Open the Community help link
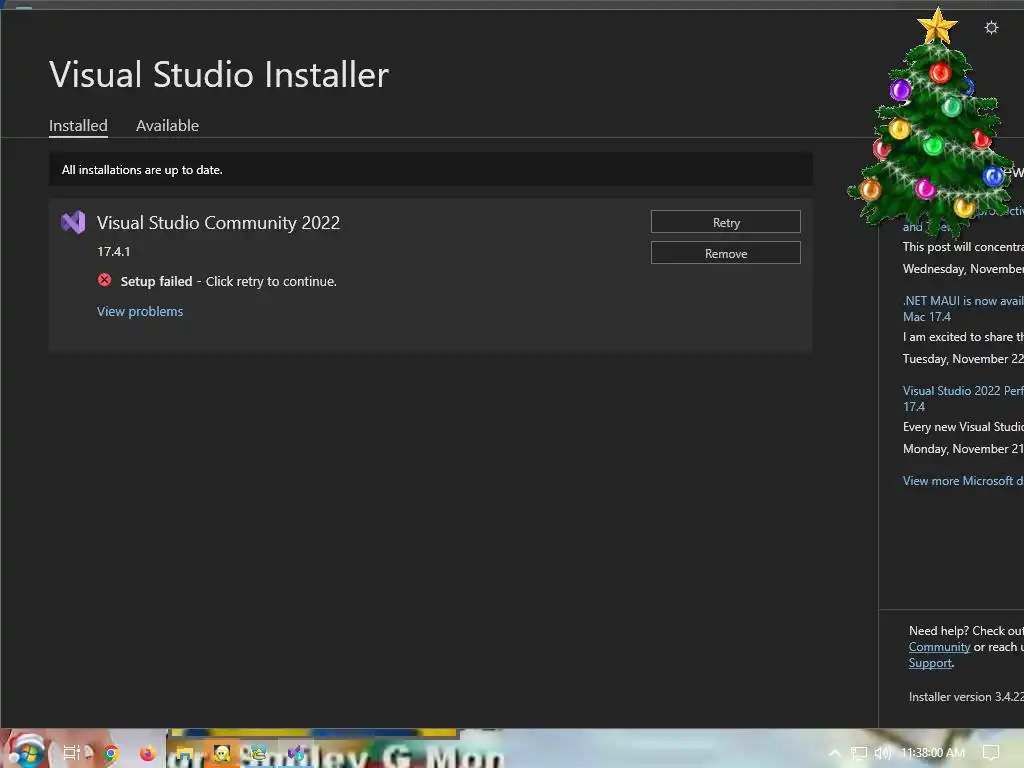Viewport: 1024px width, 768px height. [x=939, y=647]
